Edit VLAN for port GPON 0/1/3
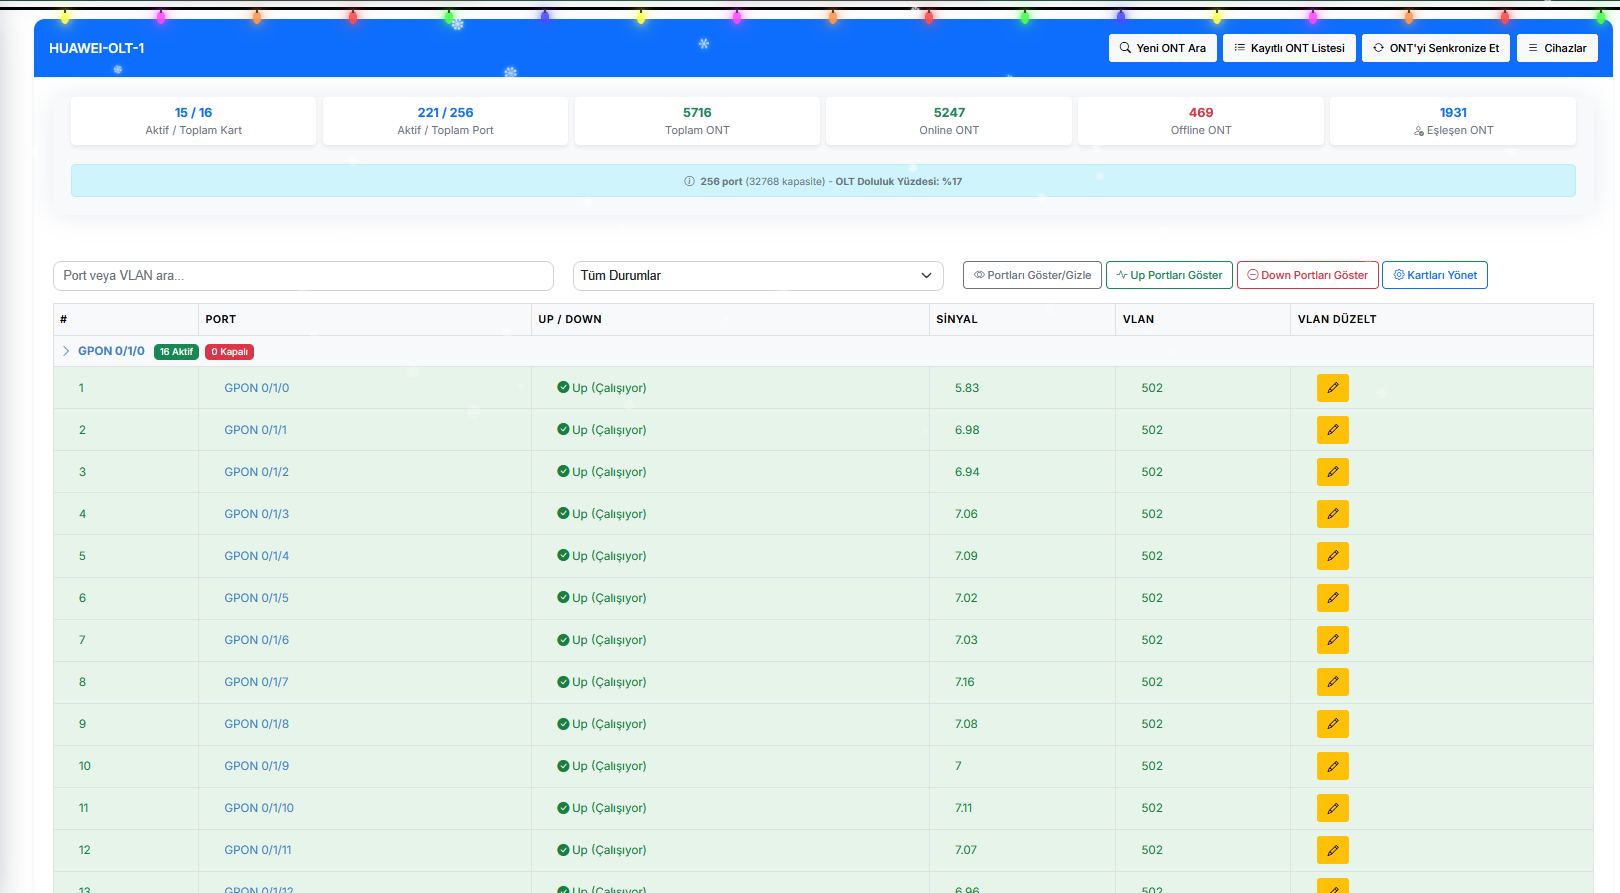This screenshot has height=893, width=1620. [1332, 514]
